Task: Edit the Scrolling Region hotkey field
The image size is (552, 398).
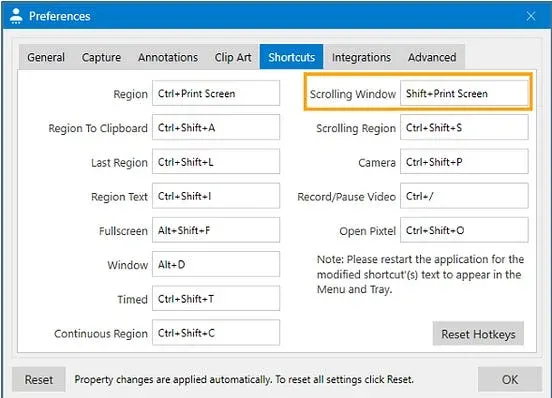Action: pos(464,127)
